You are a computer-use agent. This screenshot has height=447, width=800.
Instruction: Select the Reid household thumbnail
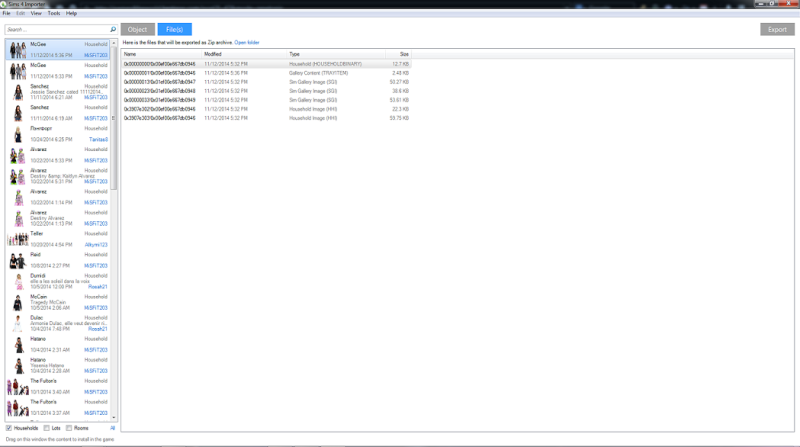18,260
